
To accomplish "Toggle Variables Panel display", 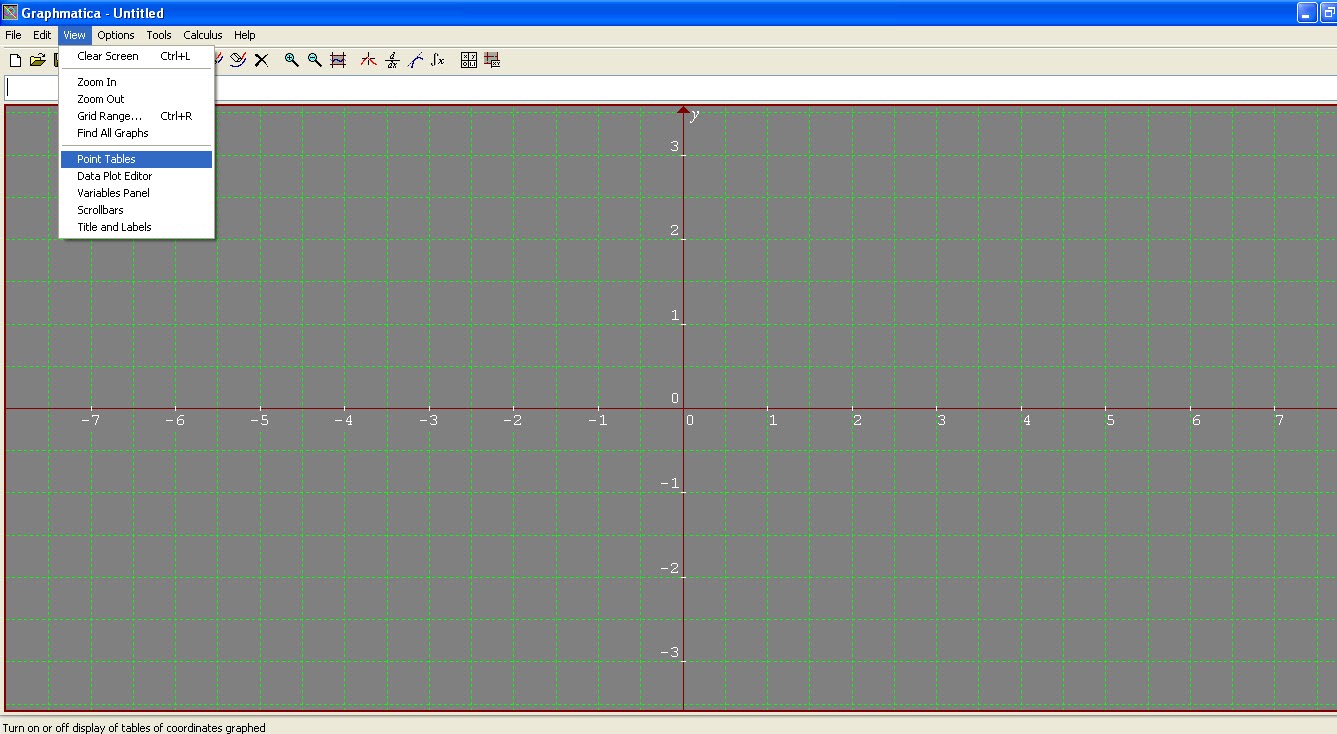I will 137,193.
